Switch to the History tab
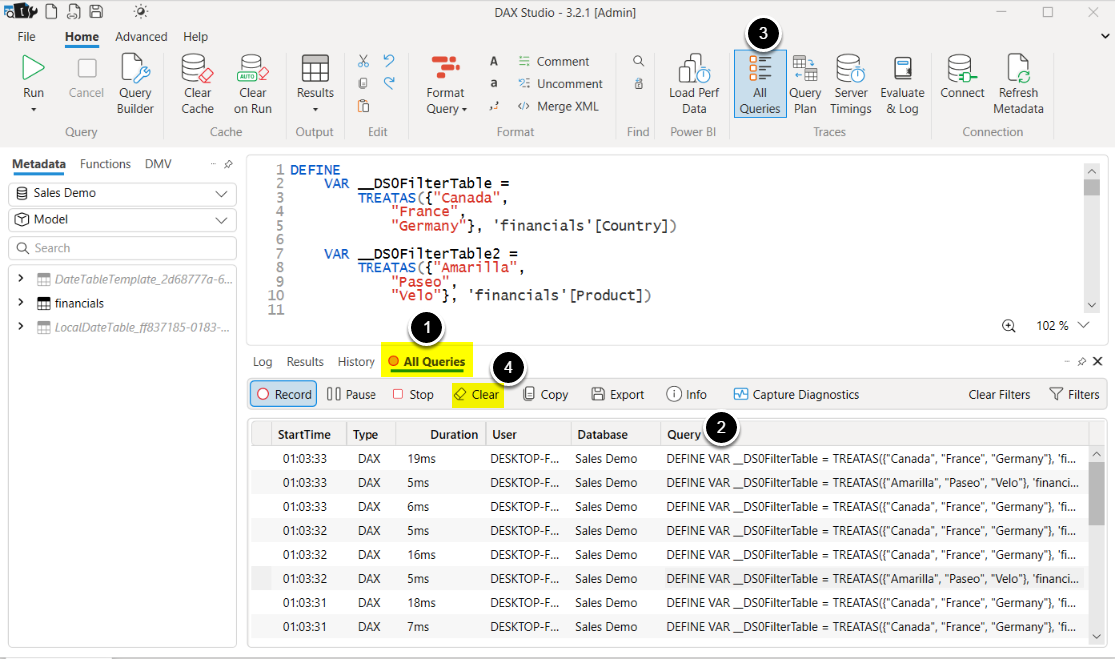The height and width of the screenshot is (659, 1115). click(356, 362)
